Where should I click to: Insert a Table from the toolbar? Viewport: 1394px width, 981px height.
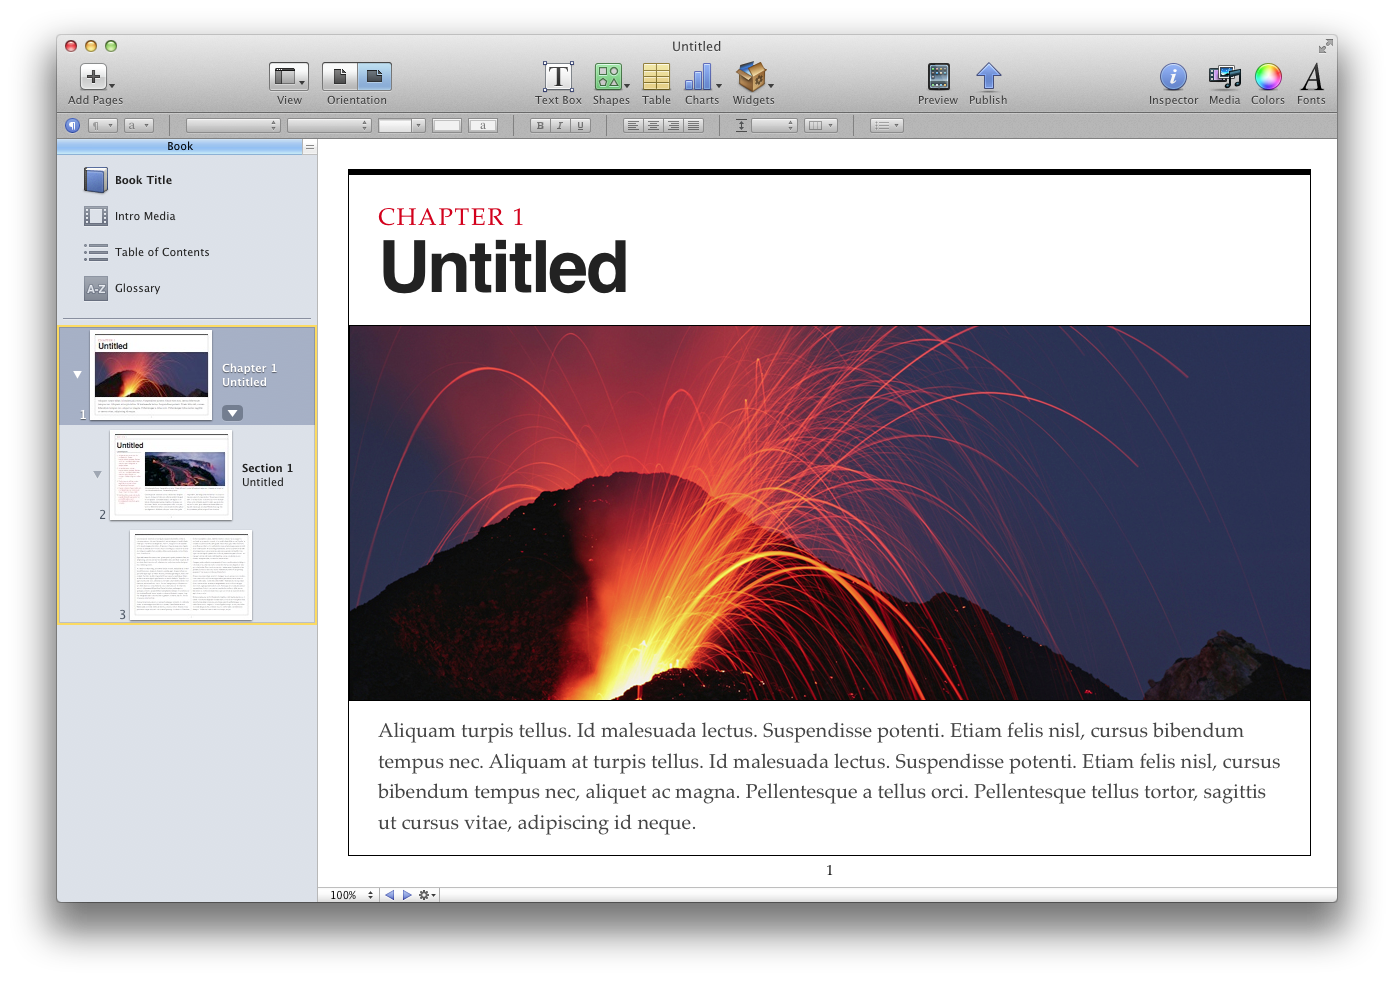click(656, 78)
